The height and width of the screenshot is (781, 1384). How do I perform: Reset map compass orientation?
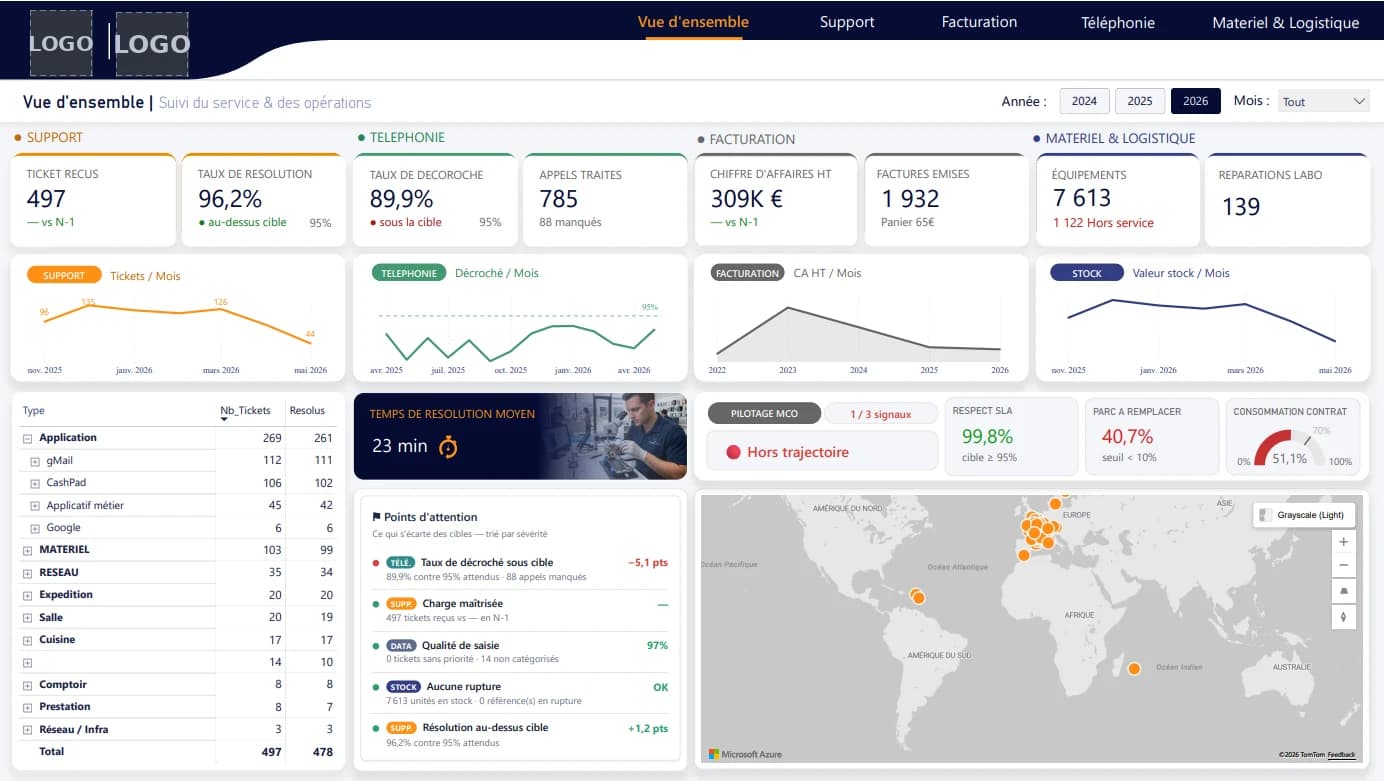1343,616
